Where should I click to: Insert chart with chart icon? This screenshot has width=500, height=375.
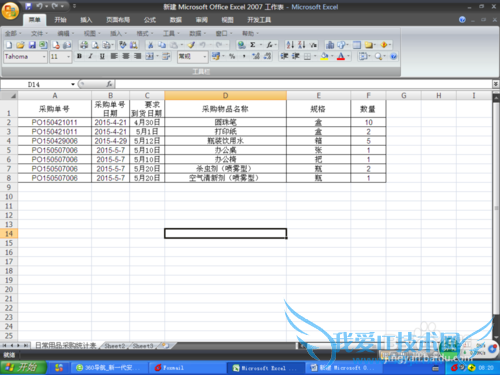click(330, 45)
